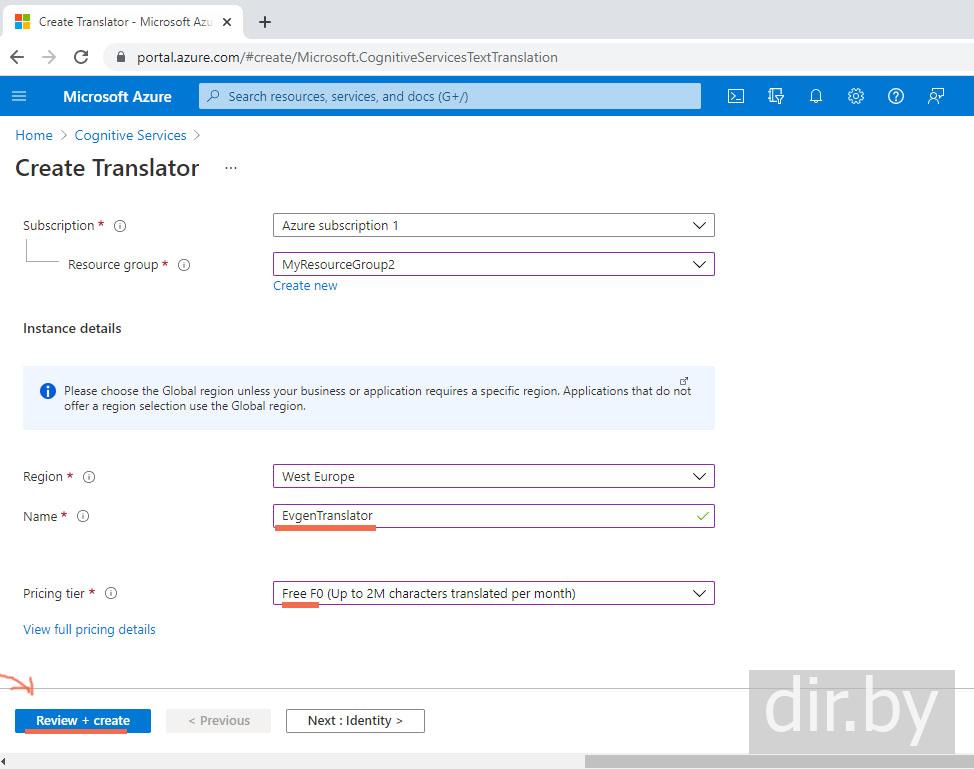This screenshot has height=769, width=974.
Task: Click the Region info icon
Action: coord(89,477)
